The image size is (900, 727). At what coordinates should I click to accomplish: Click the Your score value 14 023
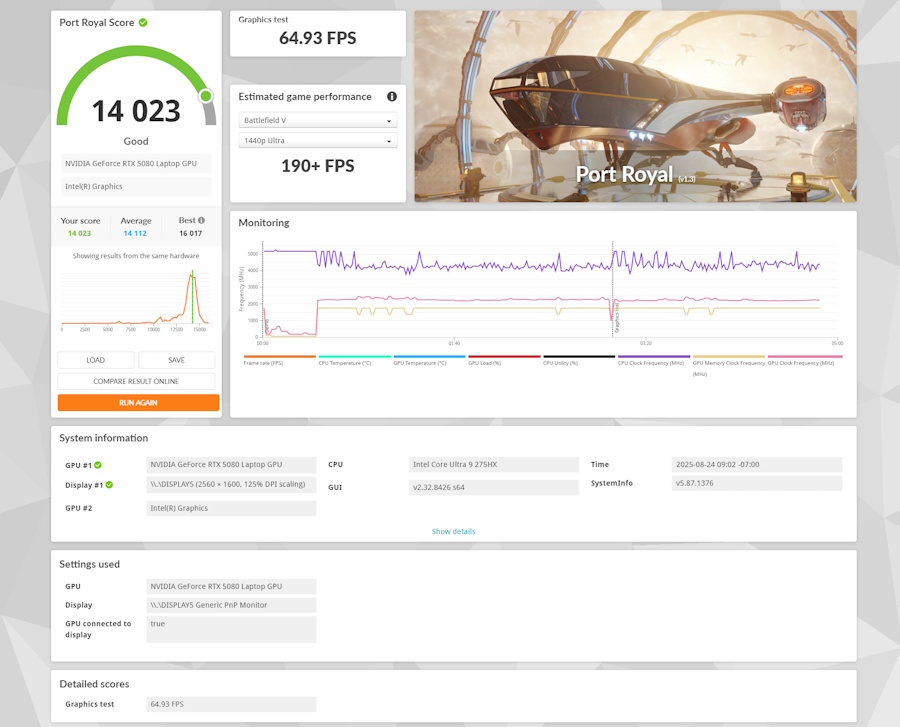coord(79,234)
